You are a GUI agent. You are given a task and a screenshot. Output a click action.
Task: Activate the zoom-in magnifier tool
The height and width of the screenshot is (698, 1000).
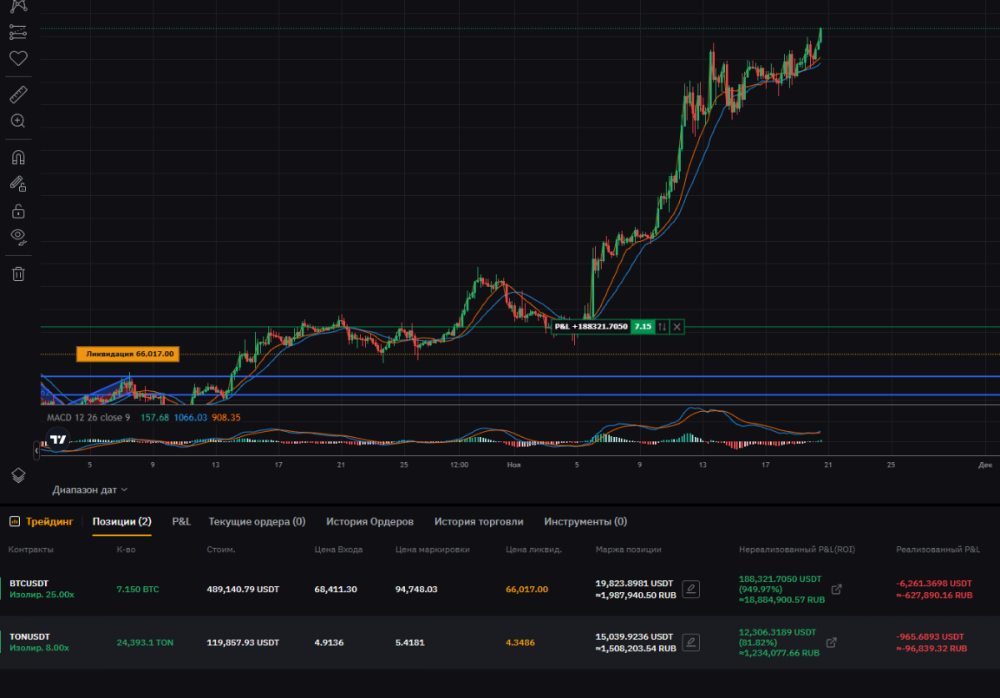pyautogui.click(x=18, y=121)
